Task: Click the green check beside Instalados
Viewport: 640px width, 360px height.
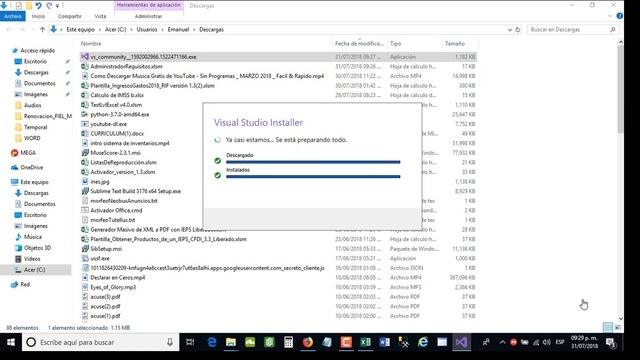Action: tap(218, 175)
